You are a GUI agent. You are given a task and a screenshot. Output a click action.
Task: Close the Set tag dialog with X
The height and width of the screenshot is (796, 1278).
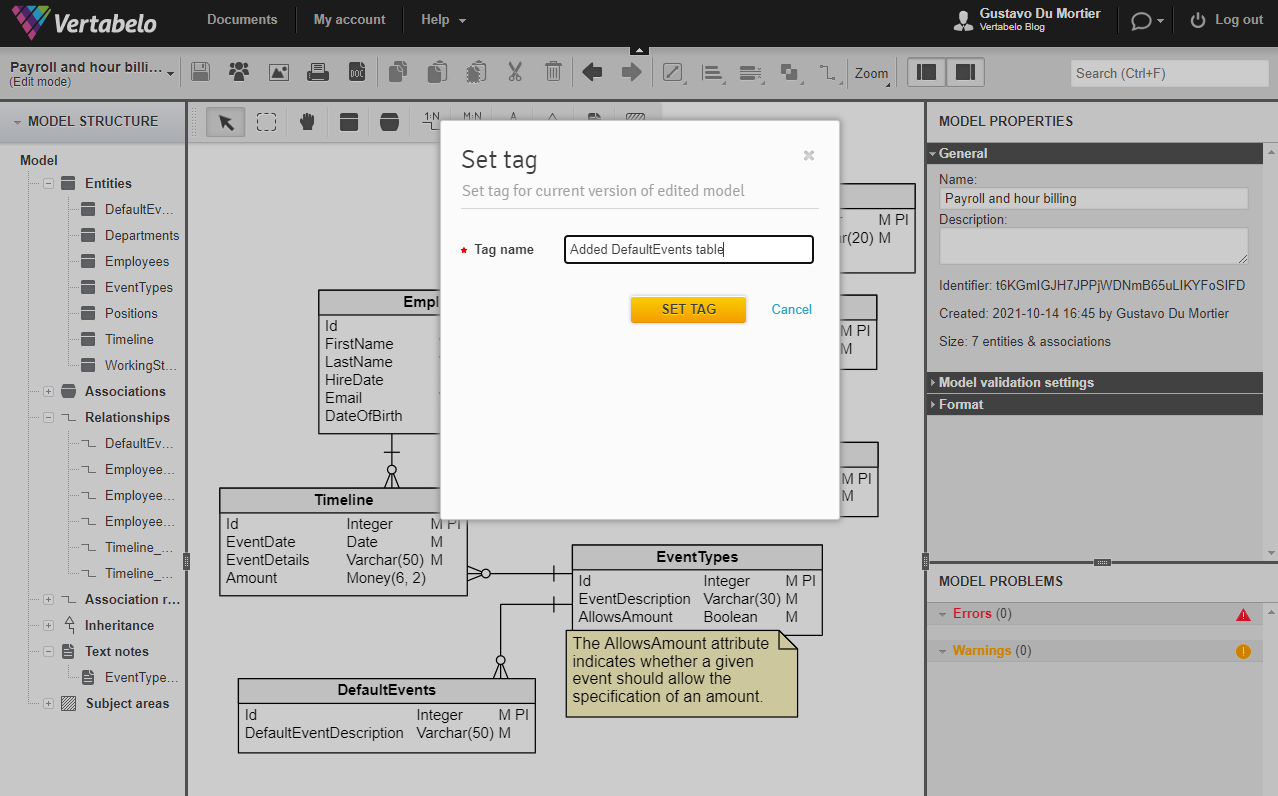coord(809,155)
